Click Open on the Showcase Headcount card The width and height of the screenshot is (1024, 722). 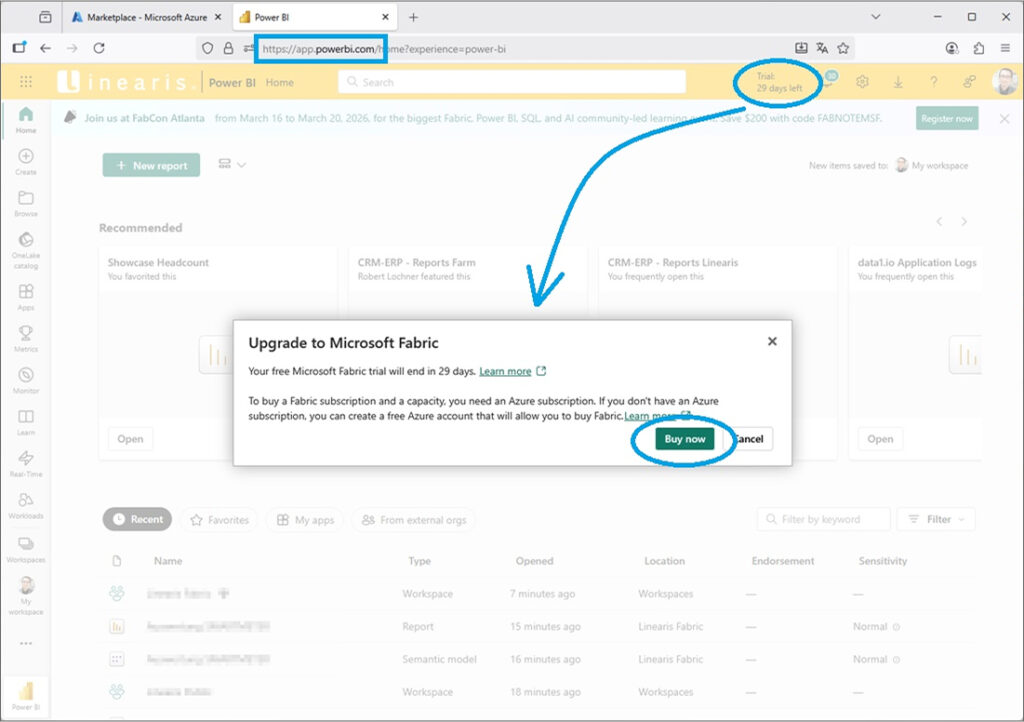click(131, 439)
